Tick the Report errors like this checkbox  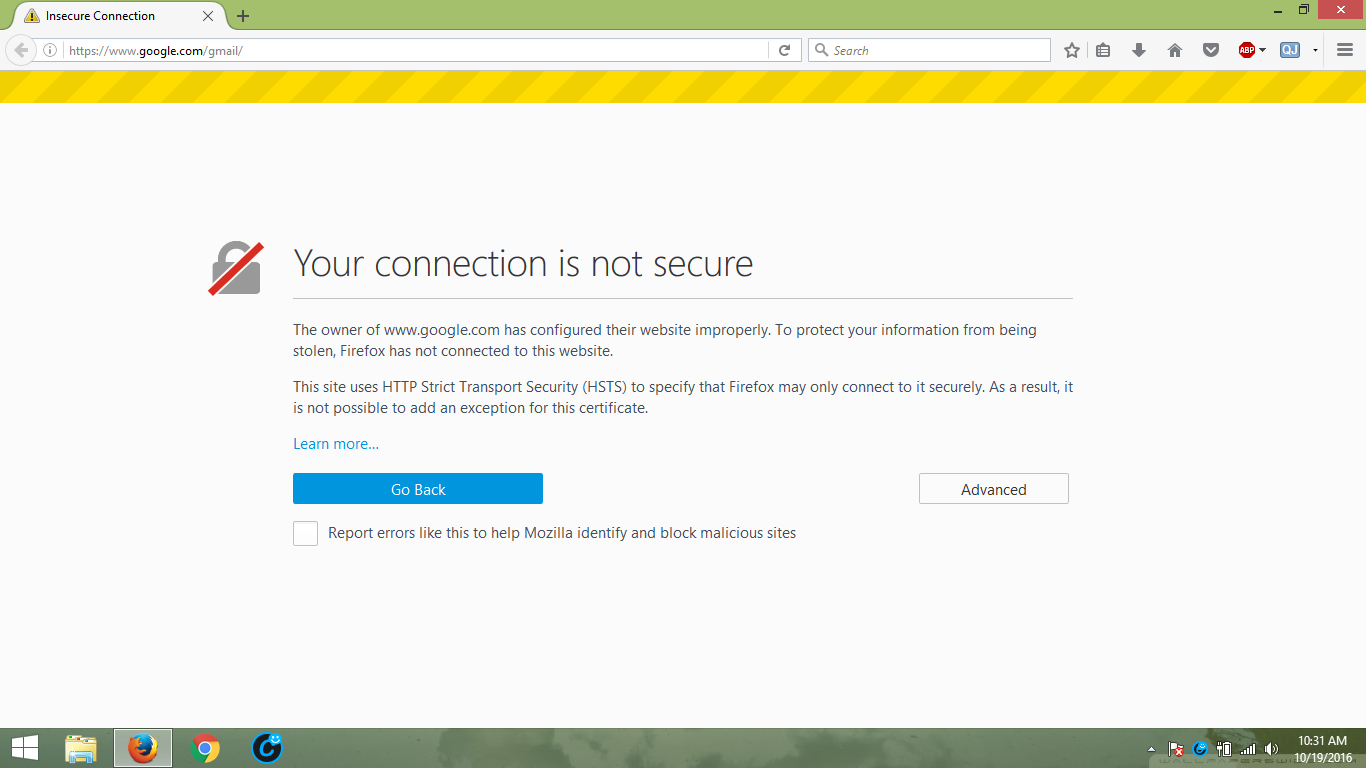305,533
